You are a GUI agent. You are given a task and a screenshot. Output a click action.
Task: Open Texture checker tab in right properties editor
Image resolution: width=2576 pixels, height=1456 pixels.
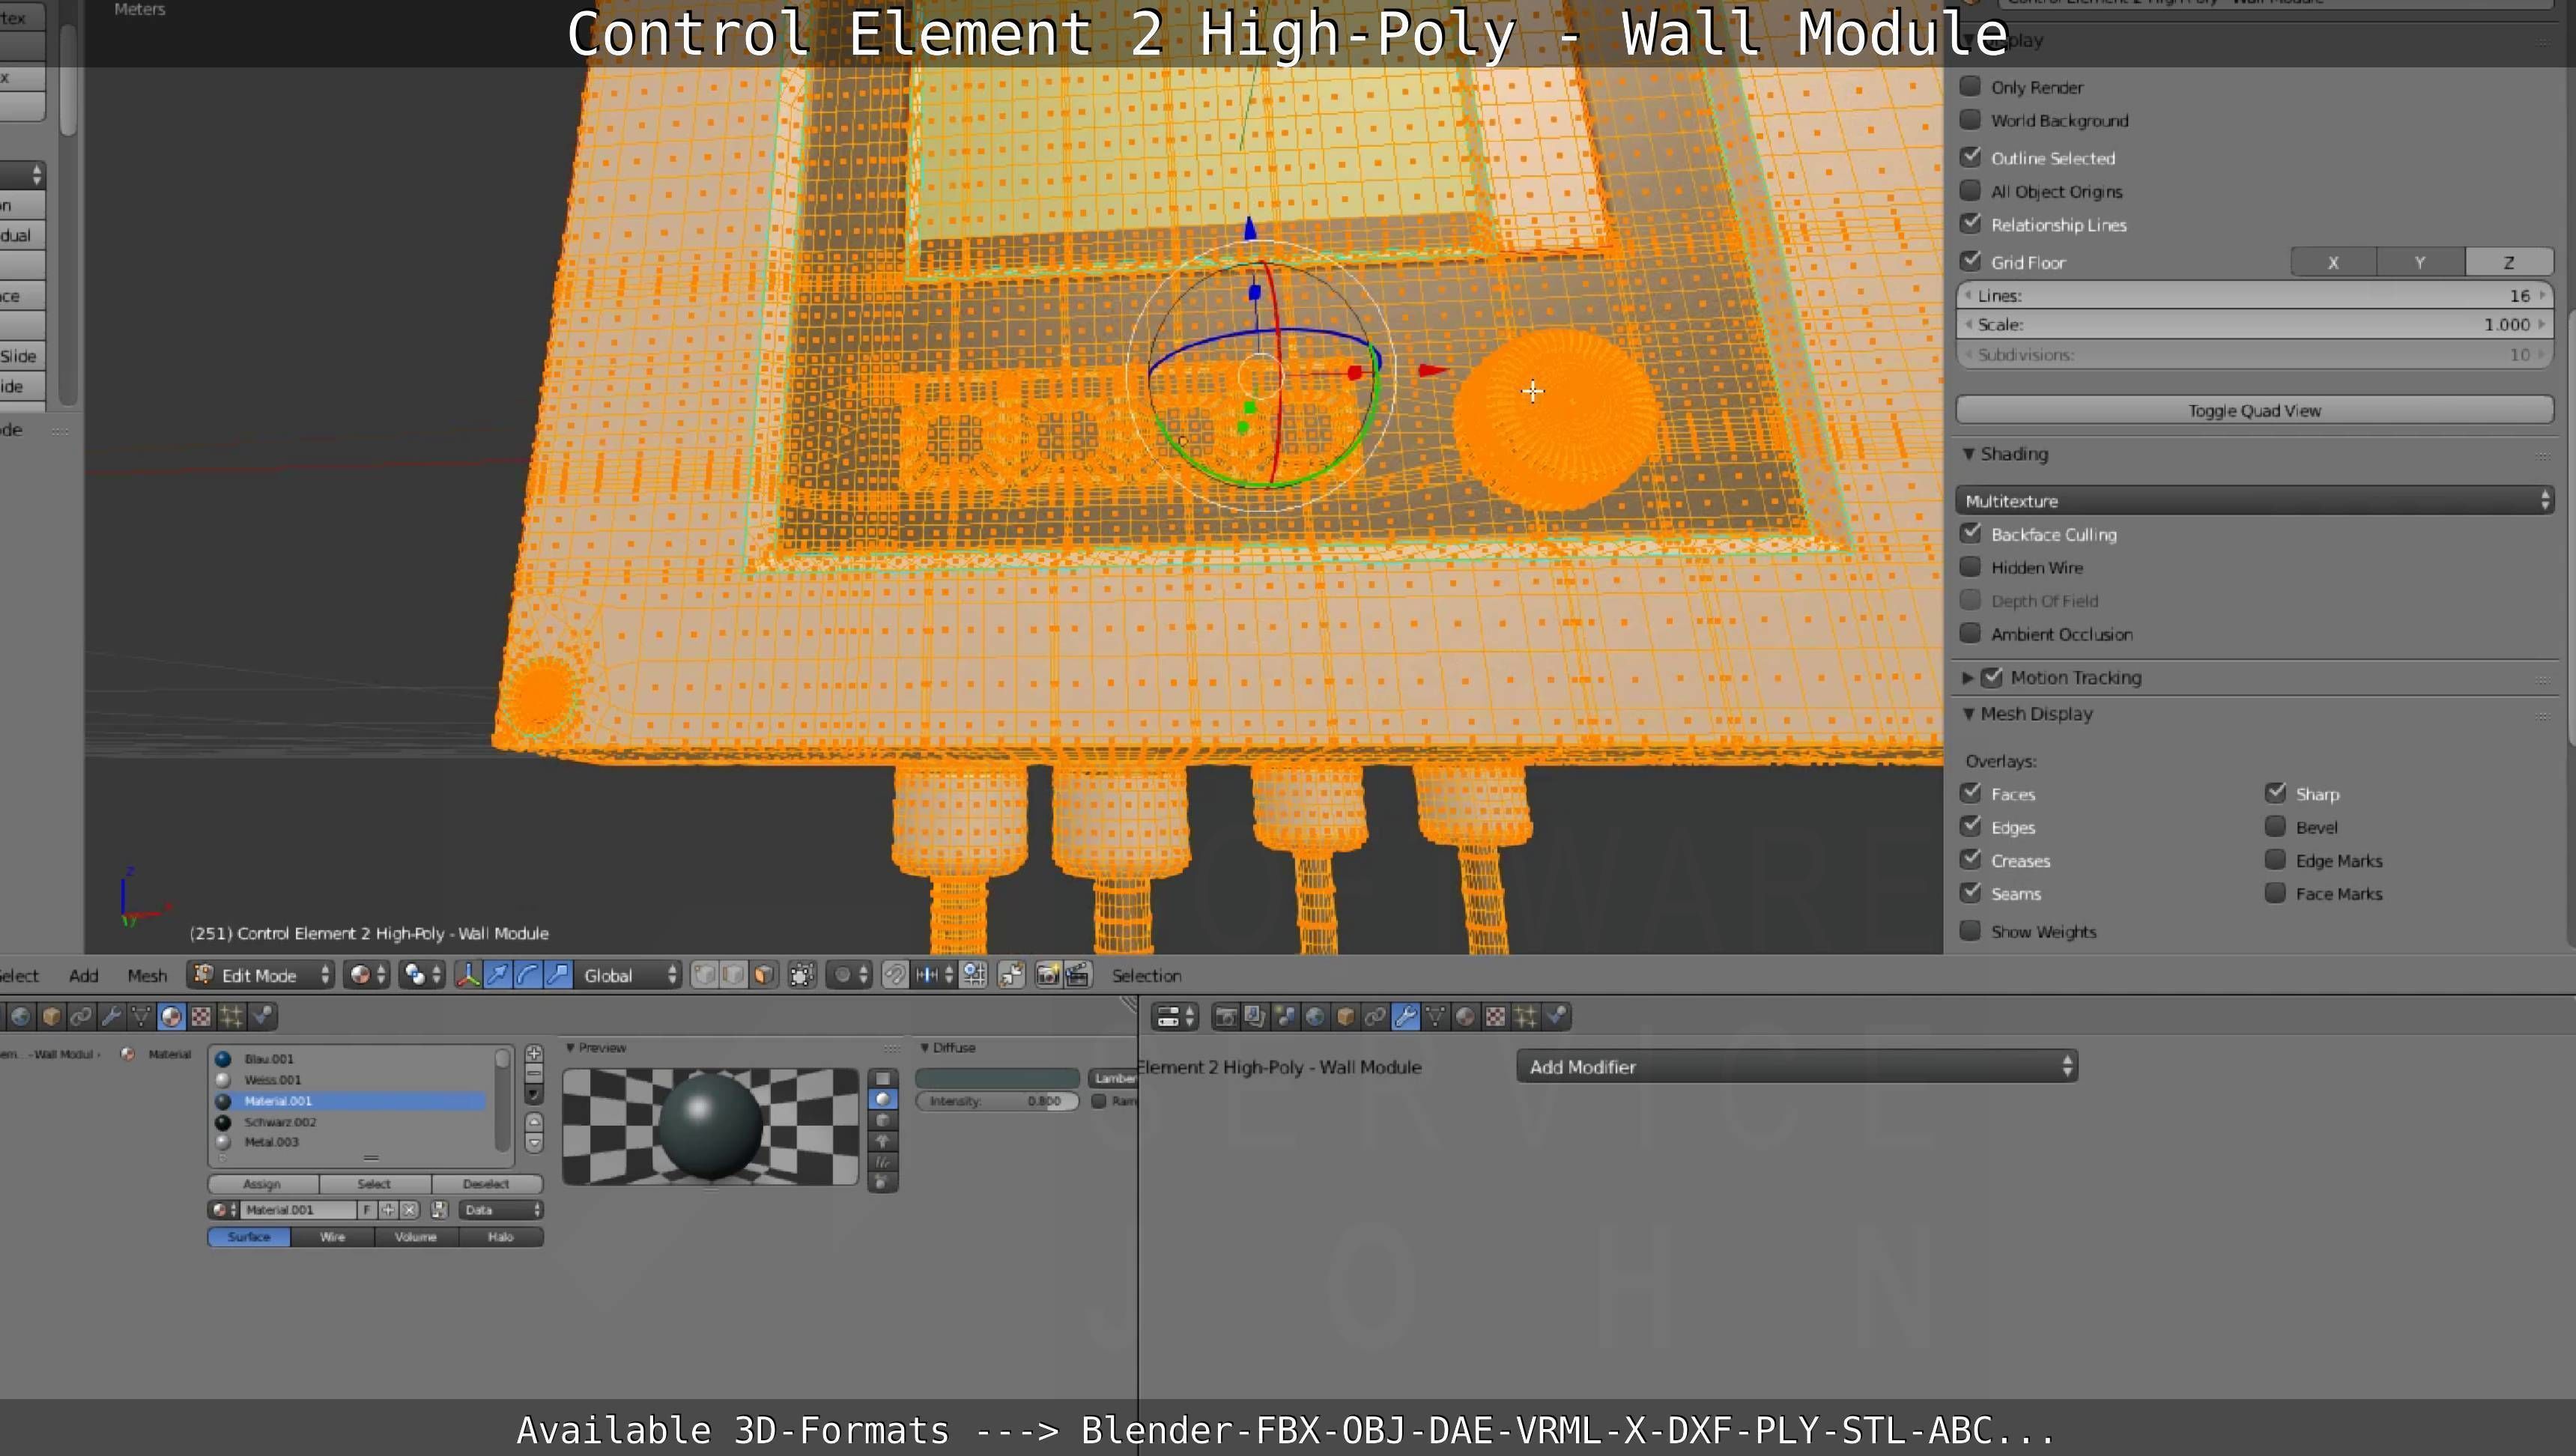[1495, 1017]
